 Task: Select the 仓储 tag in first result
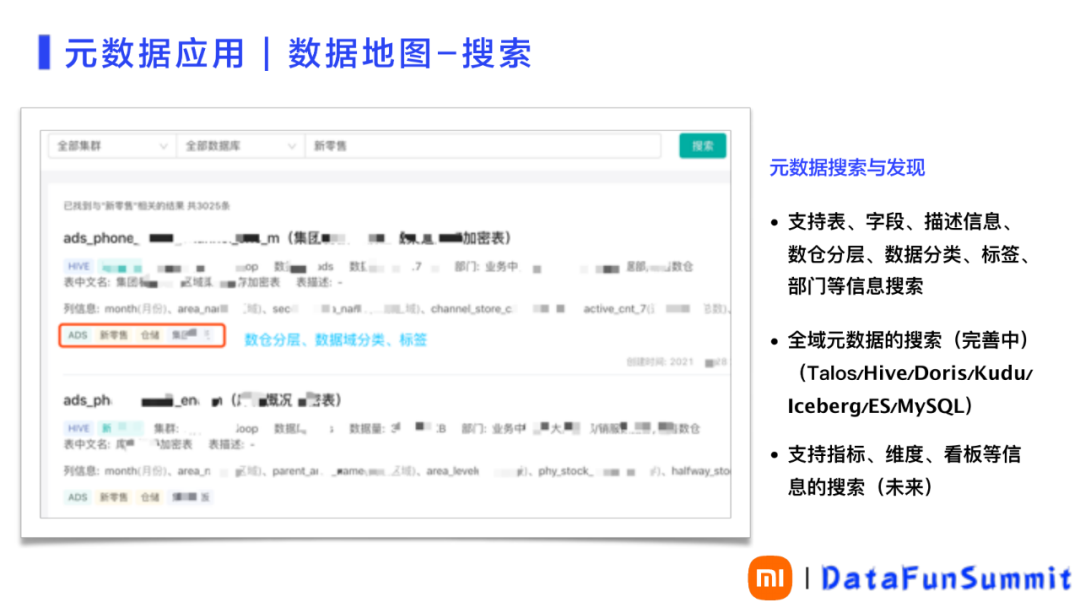click(x=150, y=335)
